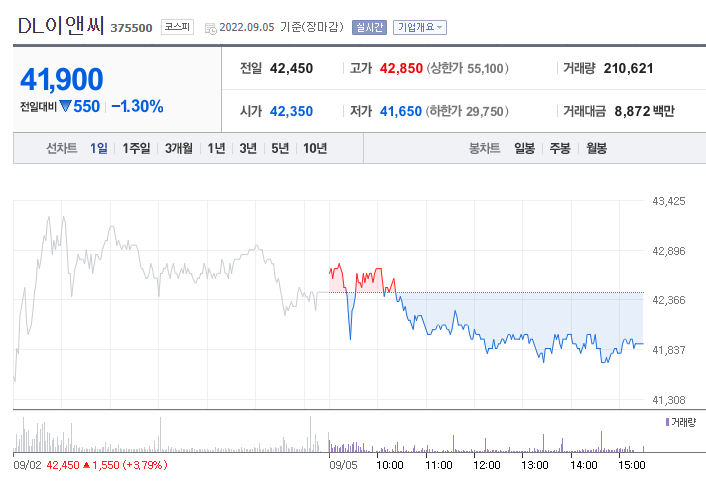Click the calendar icon before the date
Screen dimensions: 706x483
coord(210,29)
